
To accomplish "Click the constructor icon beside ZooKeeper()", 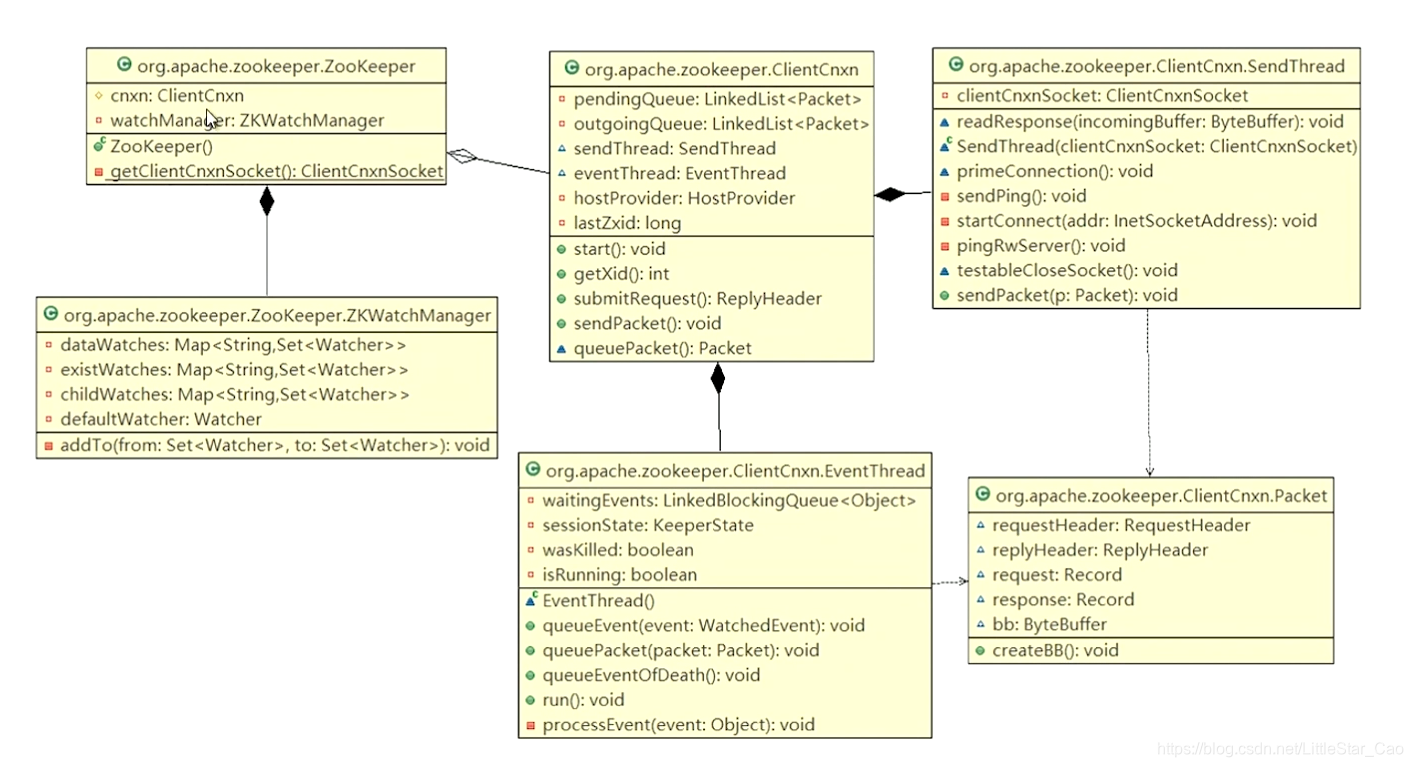I will (99, 146).
